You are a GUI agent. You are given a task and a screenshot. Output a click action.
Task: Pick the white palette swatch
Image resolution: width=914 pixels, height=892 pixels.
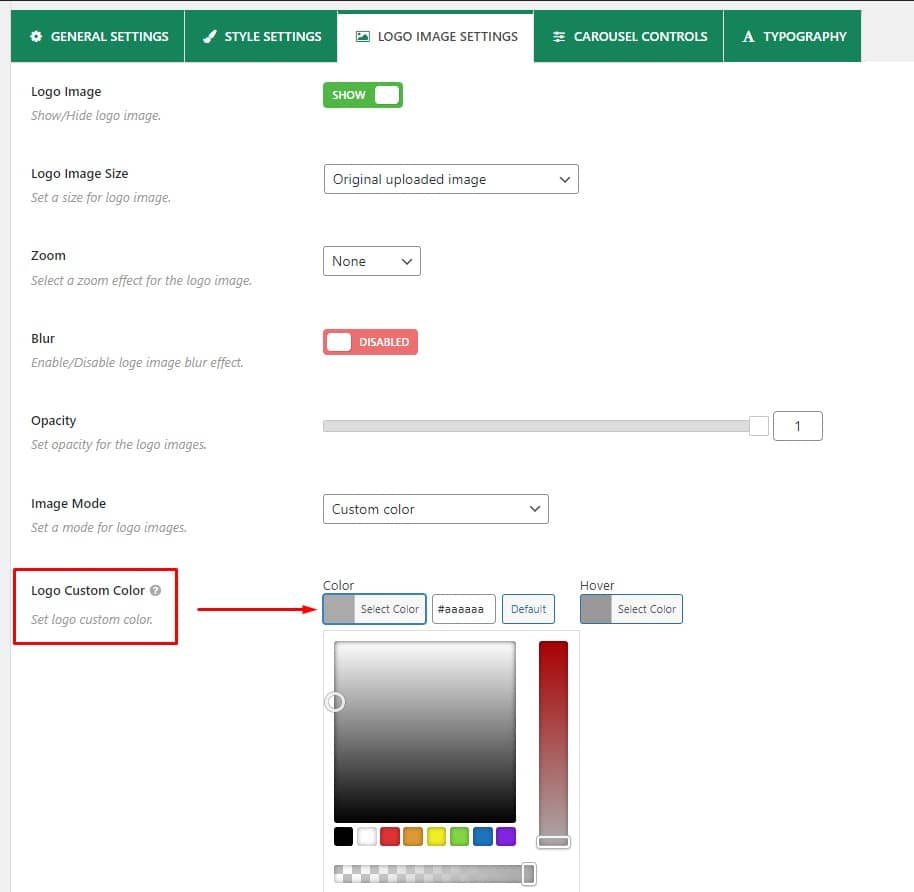tap(367, 836)
